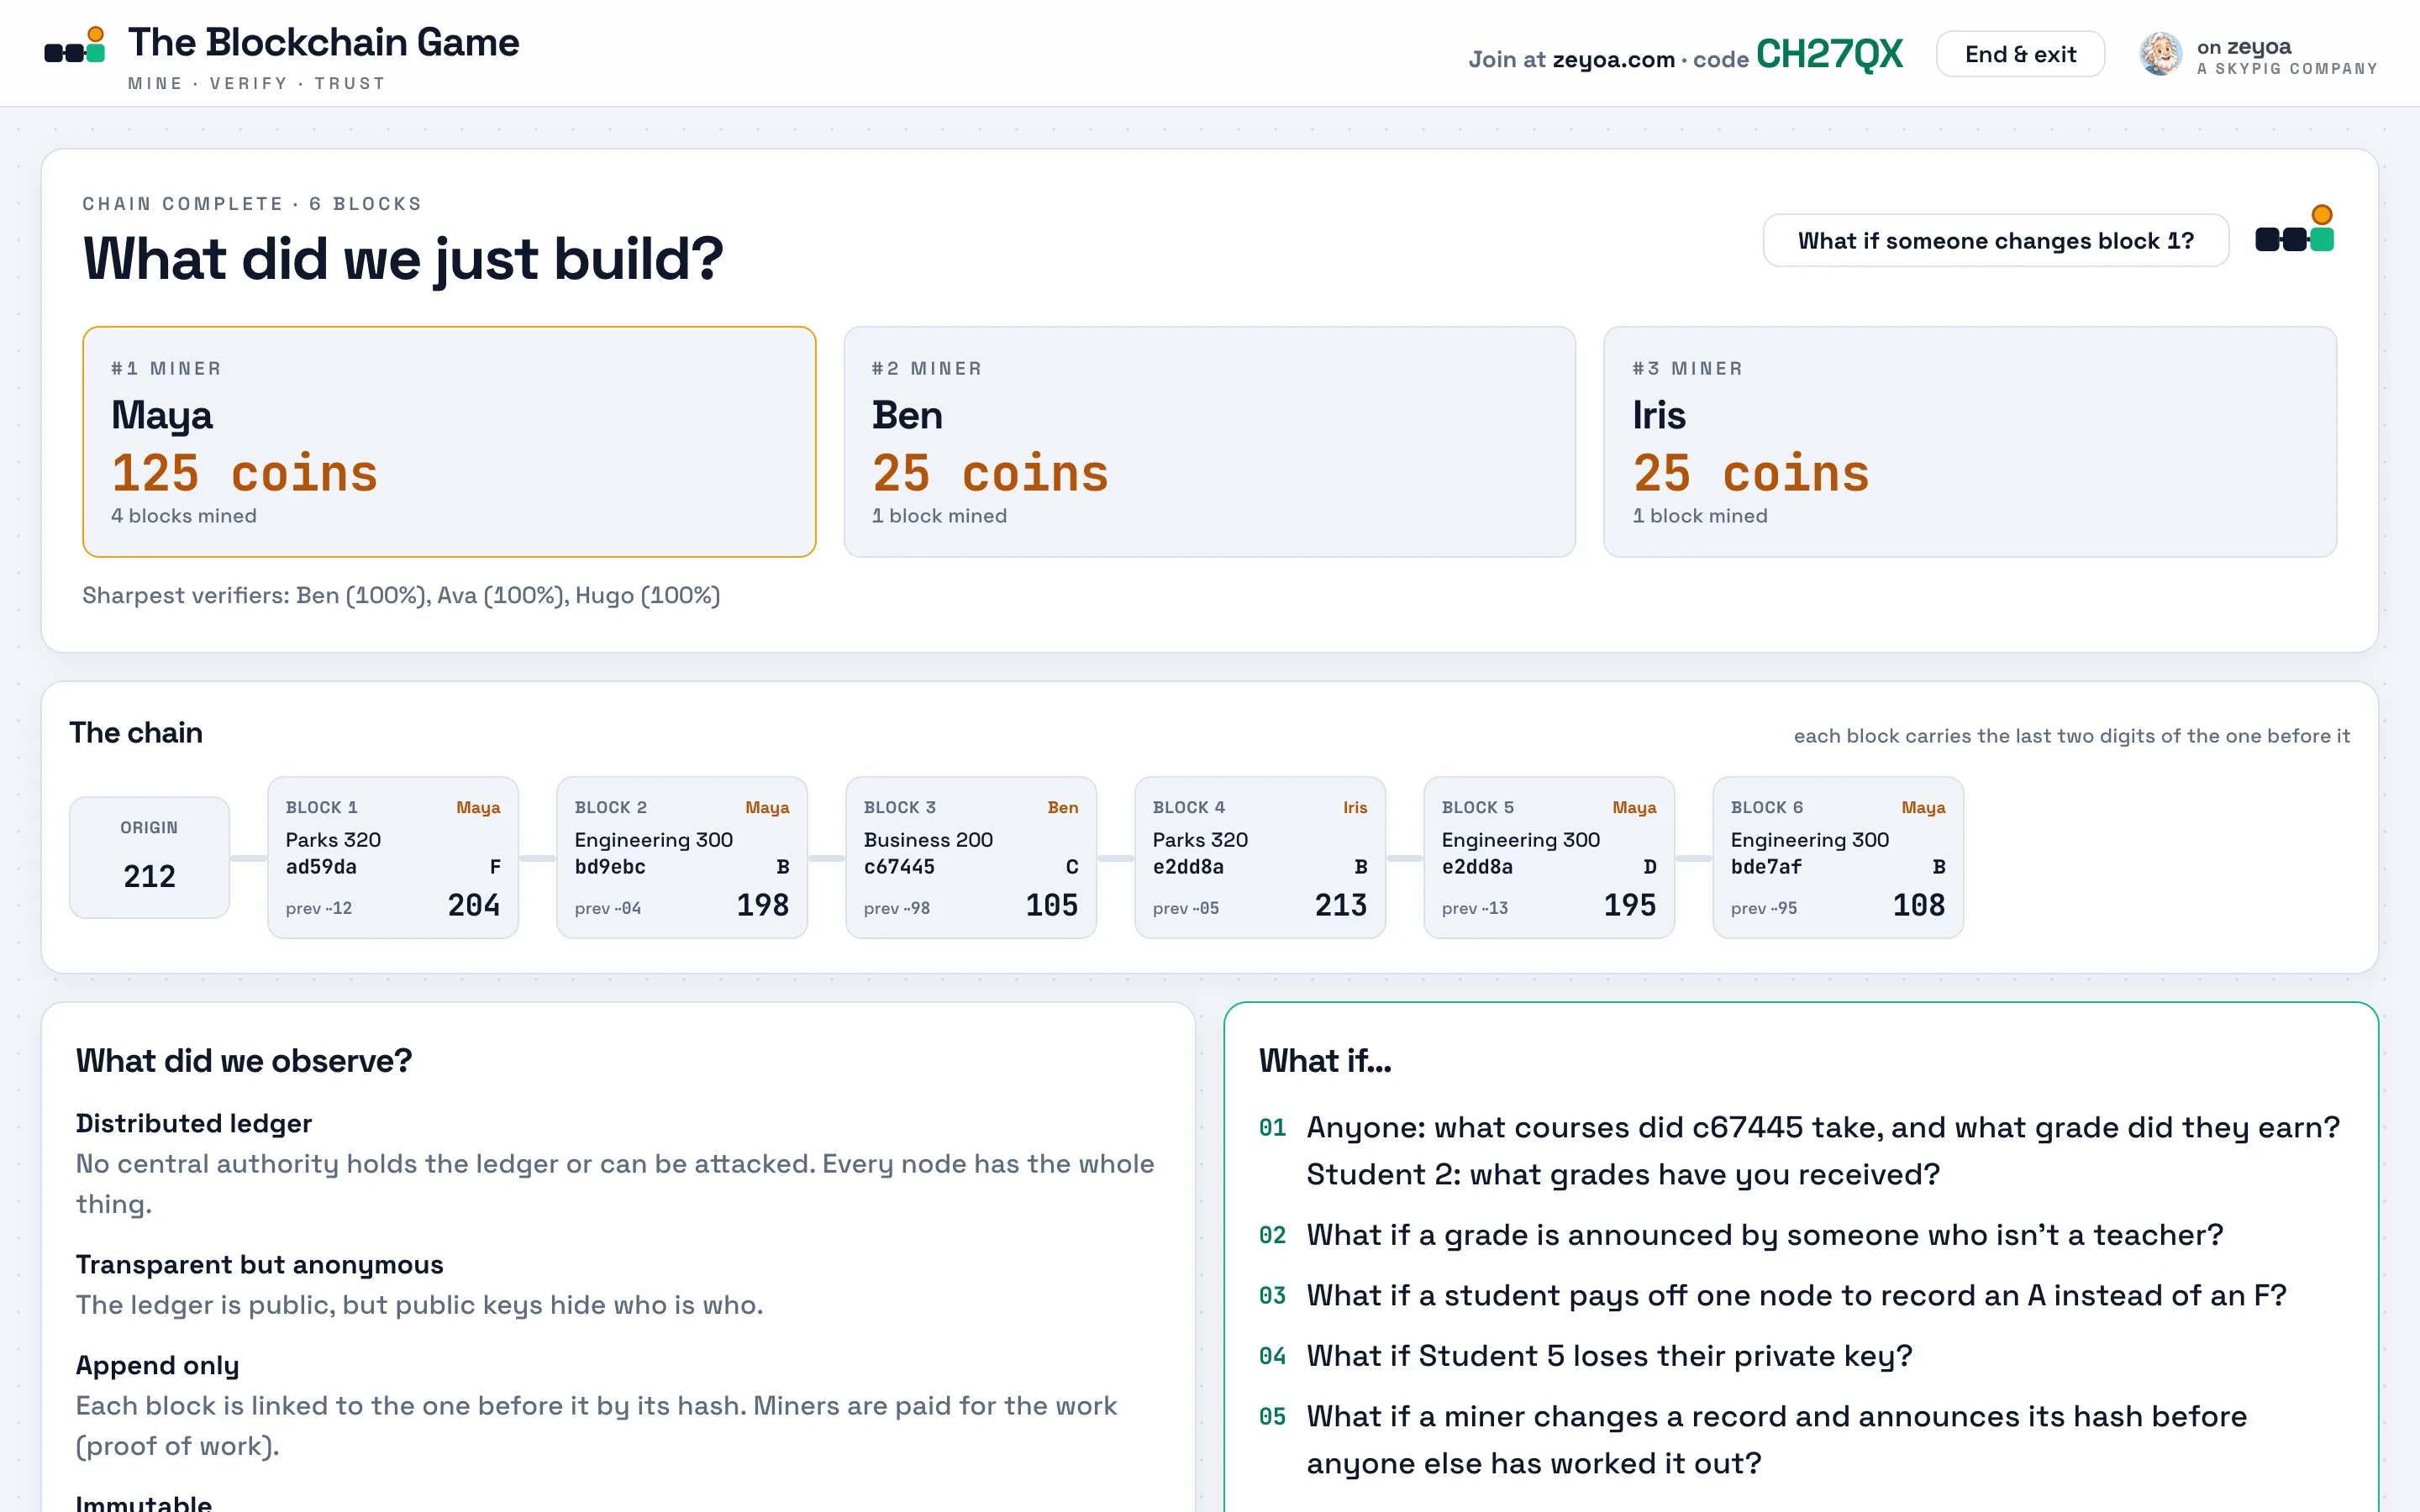Click 'What did we observe?' heading
This screenshot has width=2420, height=1512.
click(x=244, y=1061)
